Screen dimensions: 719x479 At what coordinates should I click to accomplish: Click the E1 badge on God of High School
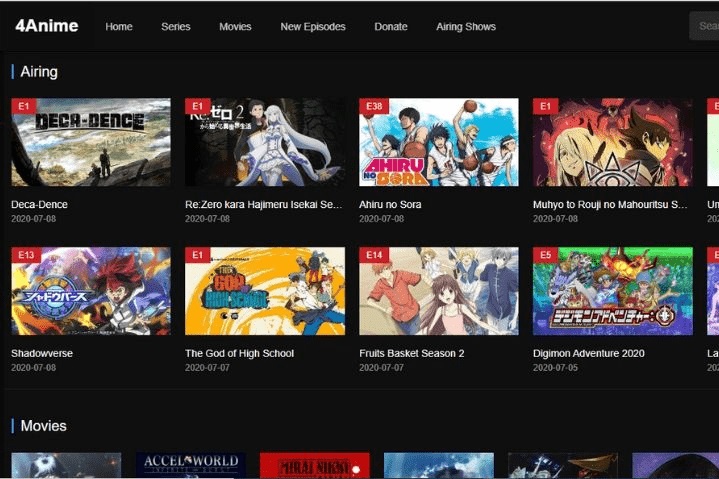198,255
